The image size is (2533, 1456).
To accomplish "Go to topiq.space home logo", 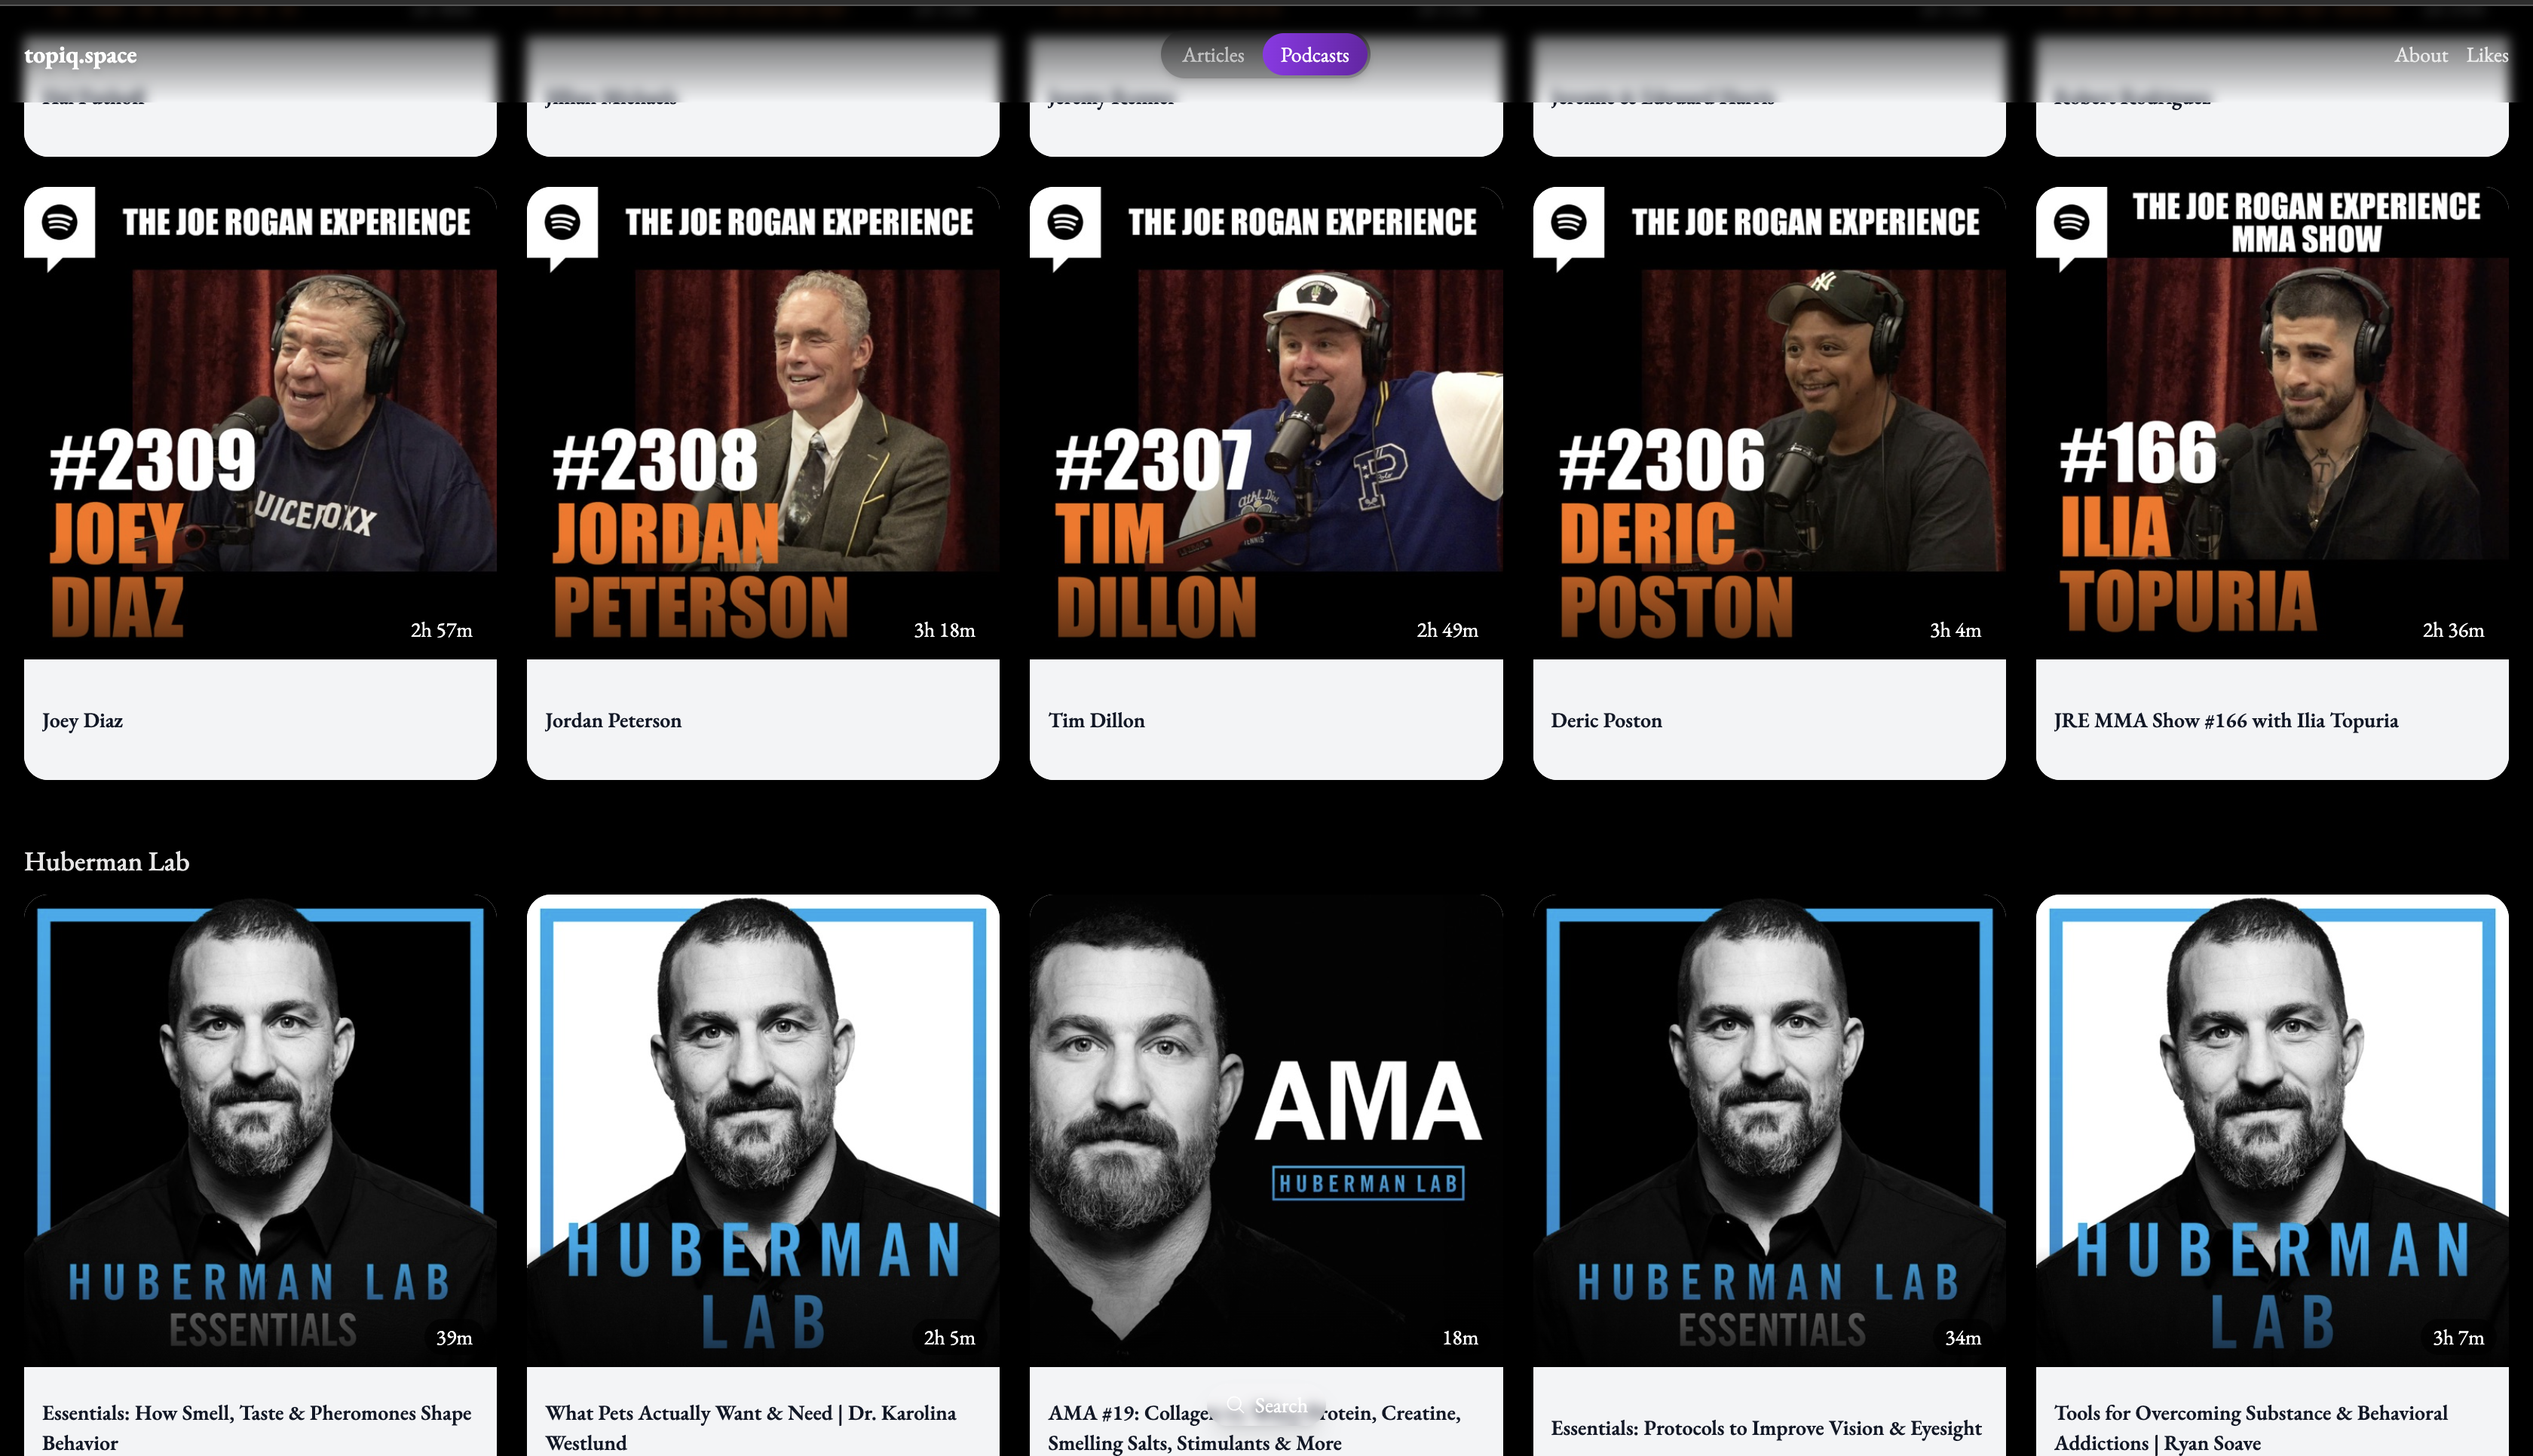I will tap(80, 56).
